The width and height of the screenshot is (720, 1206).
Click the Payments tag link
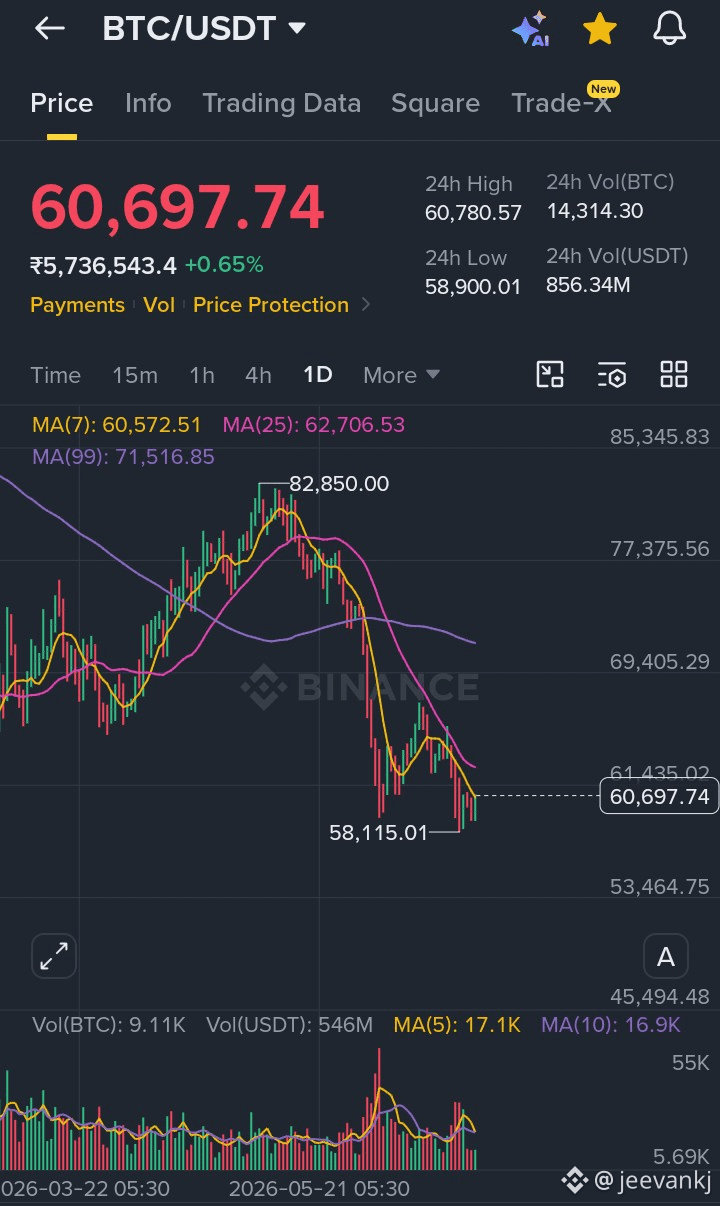77,305
